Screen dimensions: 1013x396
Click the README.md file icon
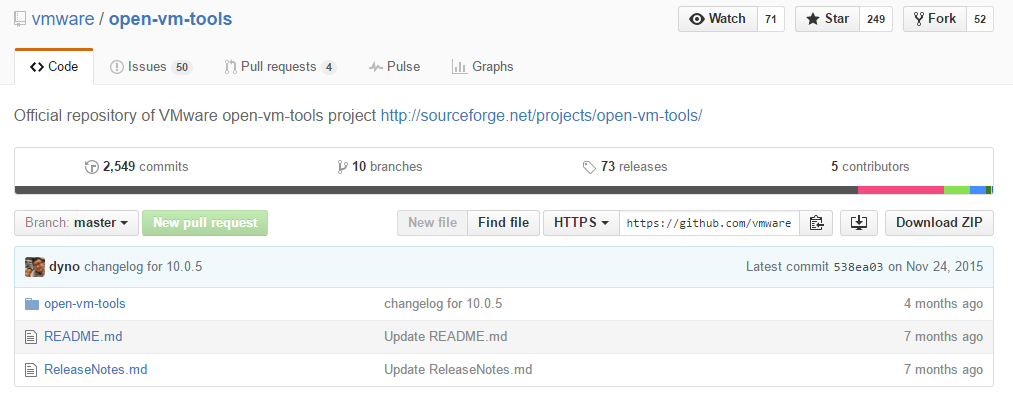click(x=30, y=337)
